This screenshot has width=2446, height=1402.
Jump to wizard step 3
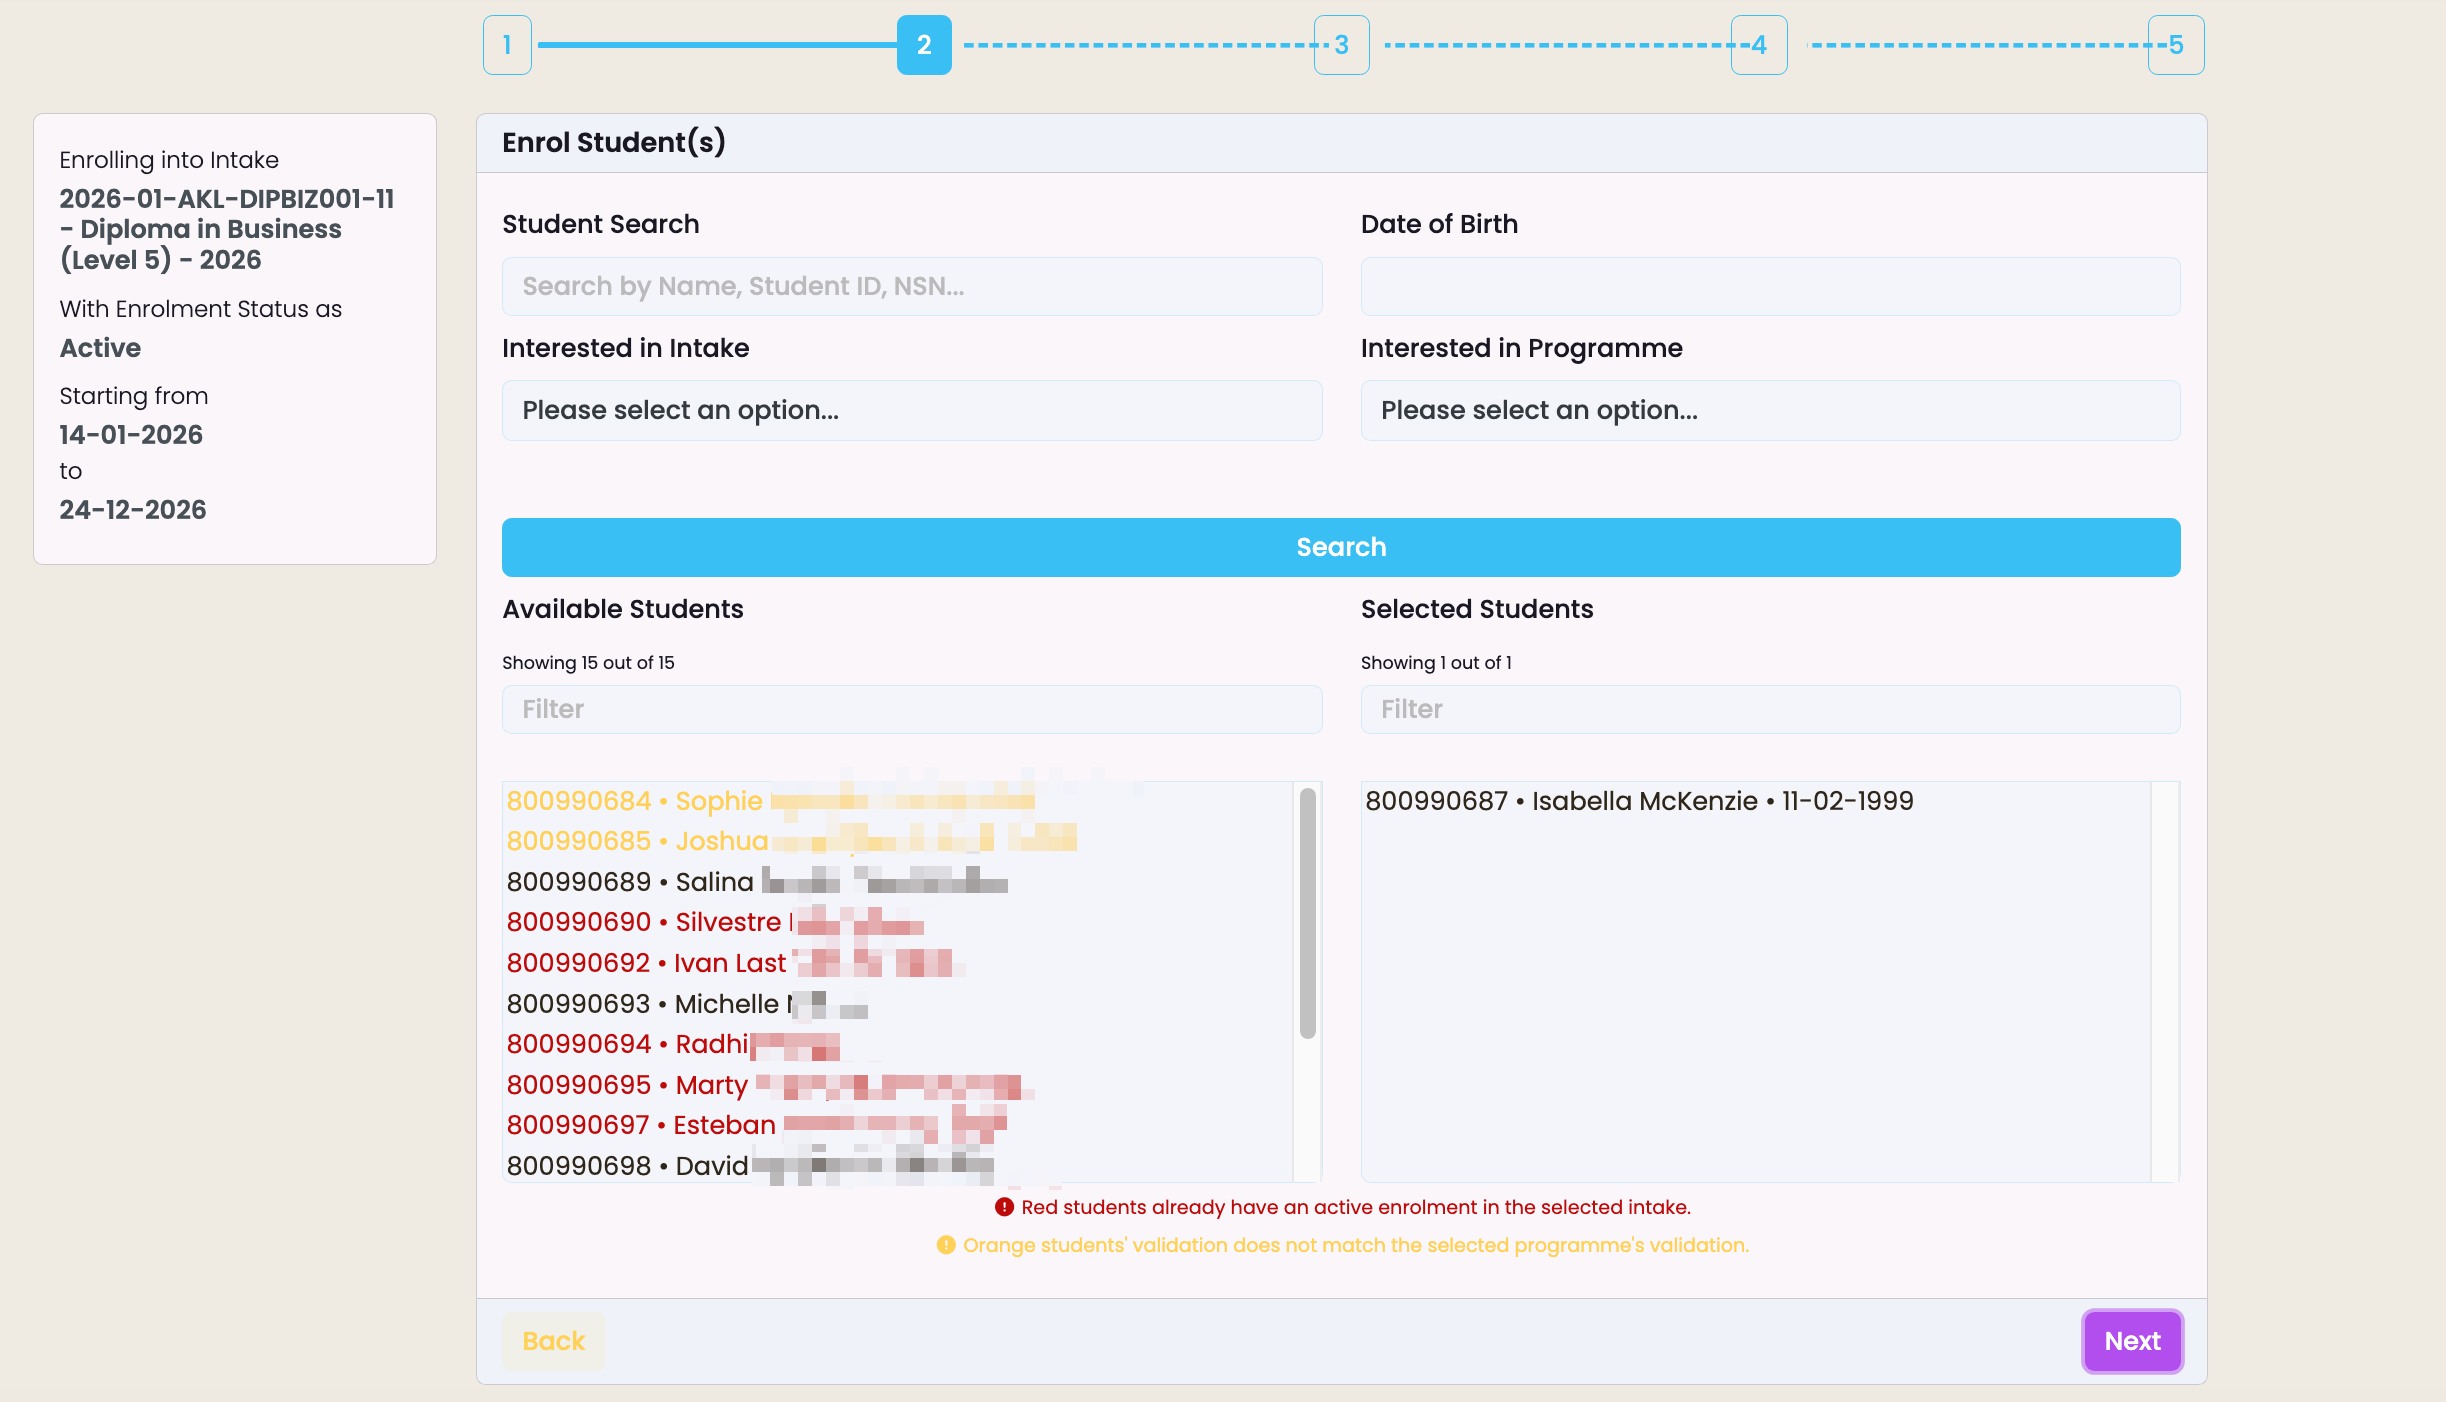[x=1341, y=45]
